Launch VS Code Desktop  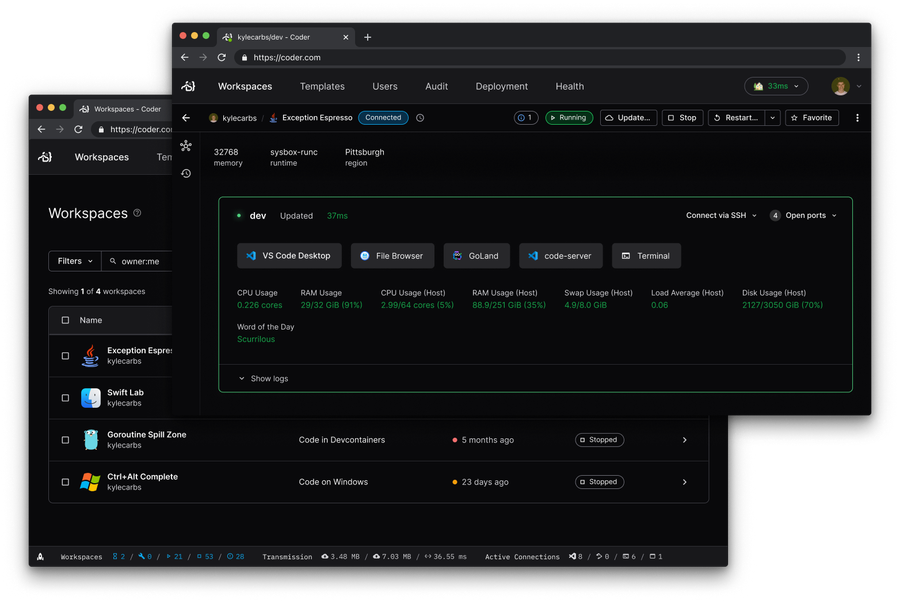289,255
